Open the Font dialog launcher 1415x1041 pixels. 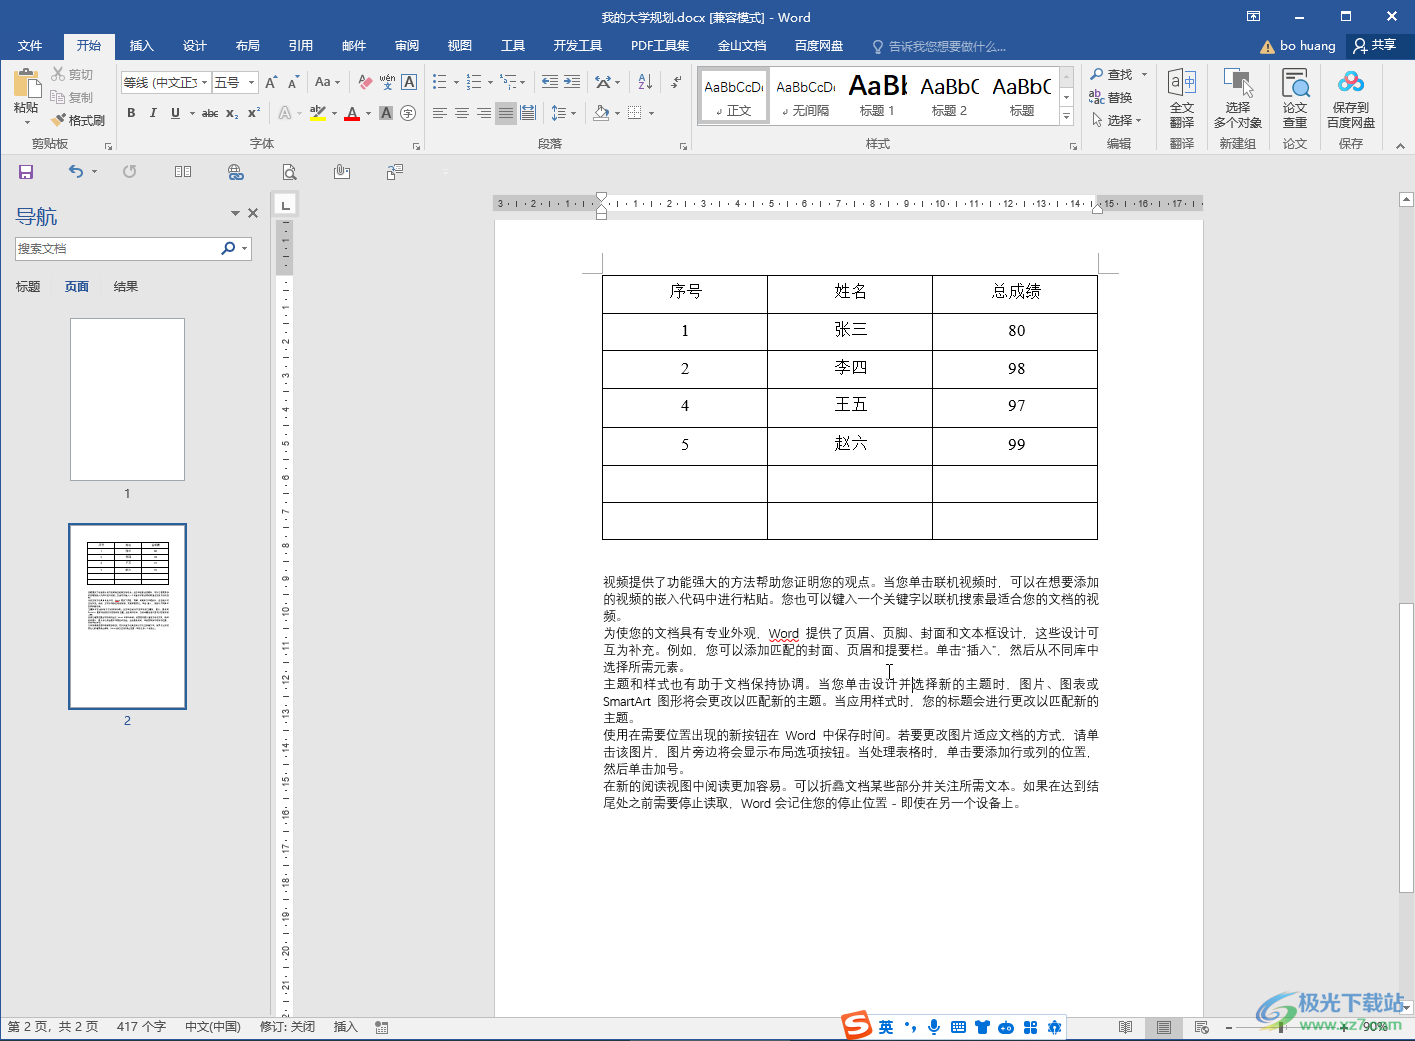[417, 146]
